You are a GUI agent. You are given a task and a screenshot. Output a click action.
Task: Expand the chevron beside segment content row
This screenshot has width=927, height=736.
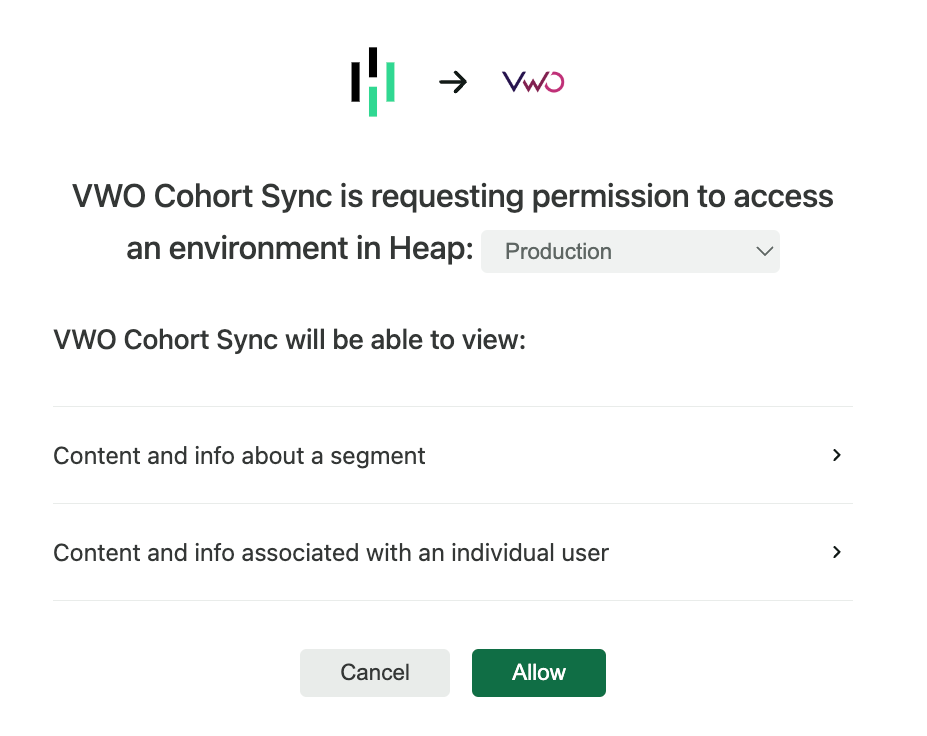click(x=837, y=455)
